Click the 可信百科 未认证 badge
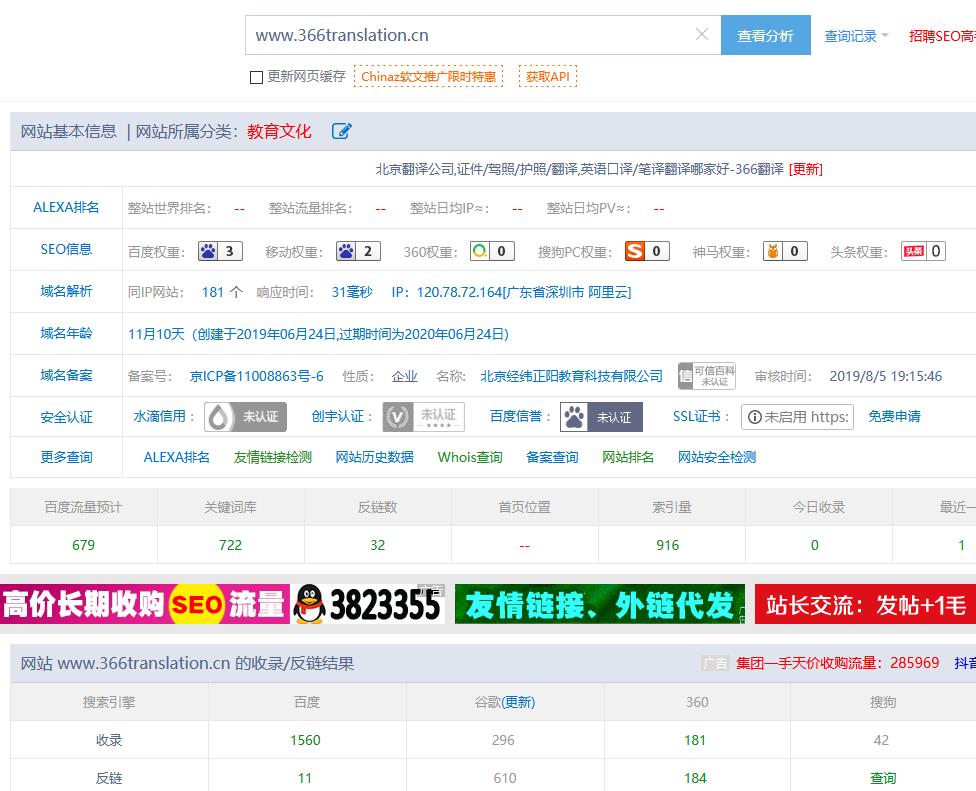The width and height of the screenshot is (976, 791). 706,376
